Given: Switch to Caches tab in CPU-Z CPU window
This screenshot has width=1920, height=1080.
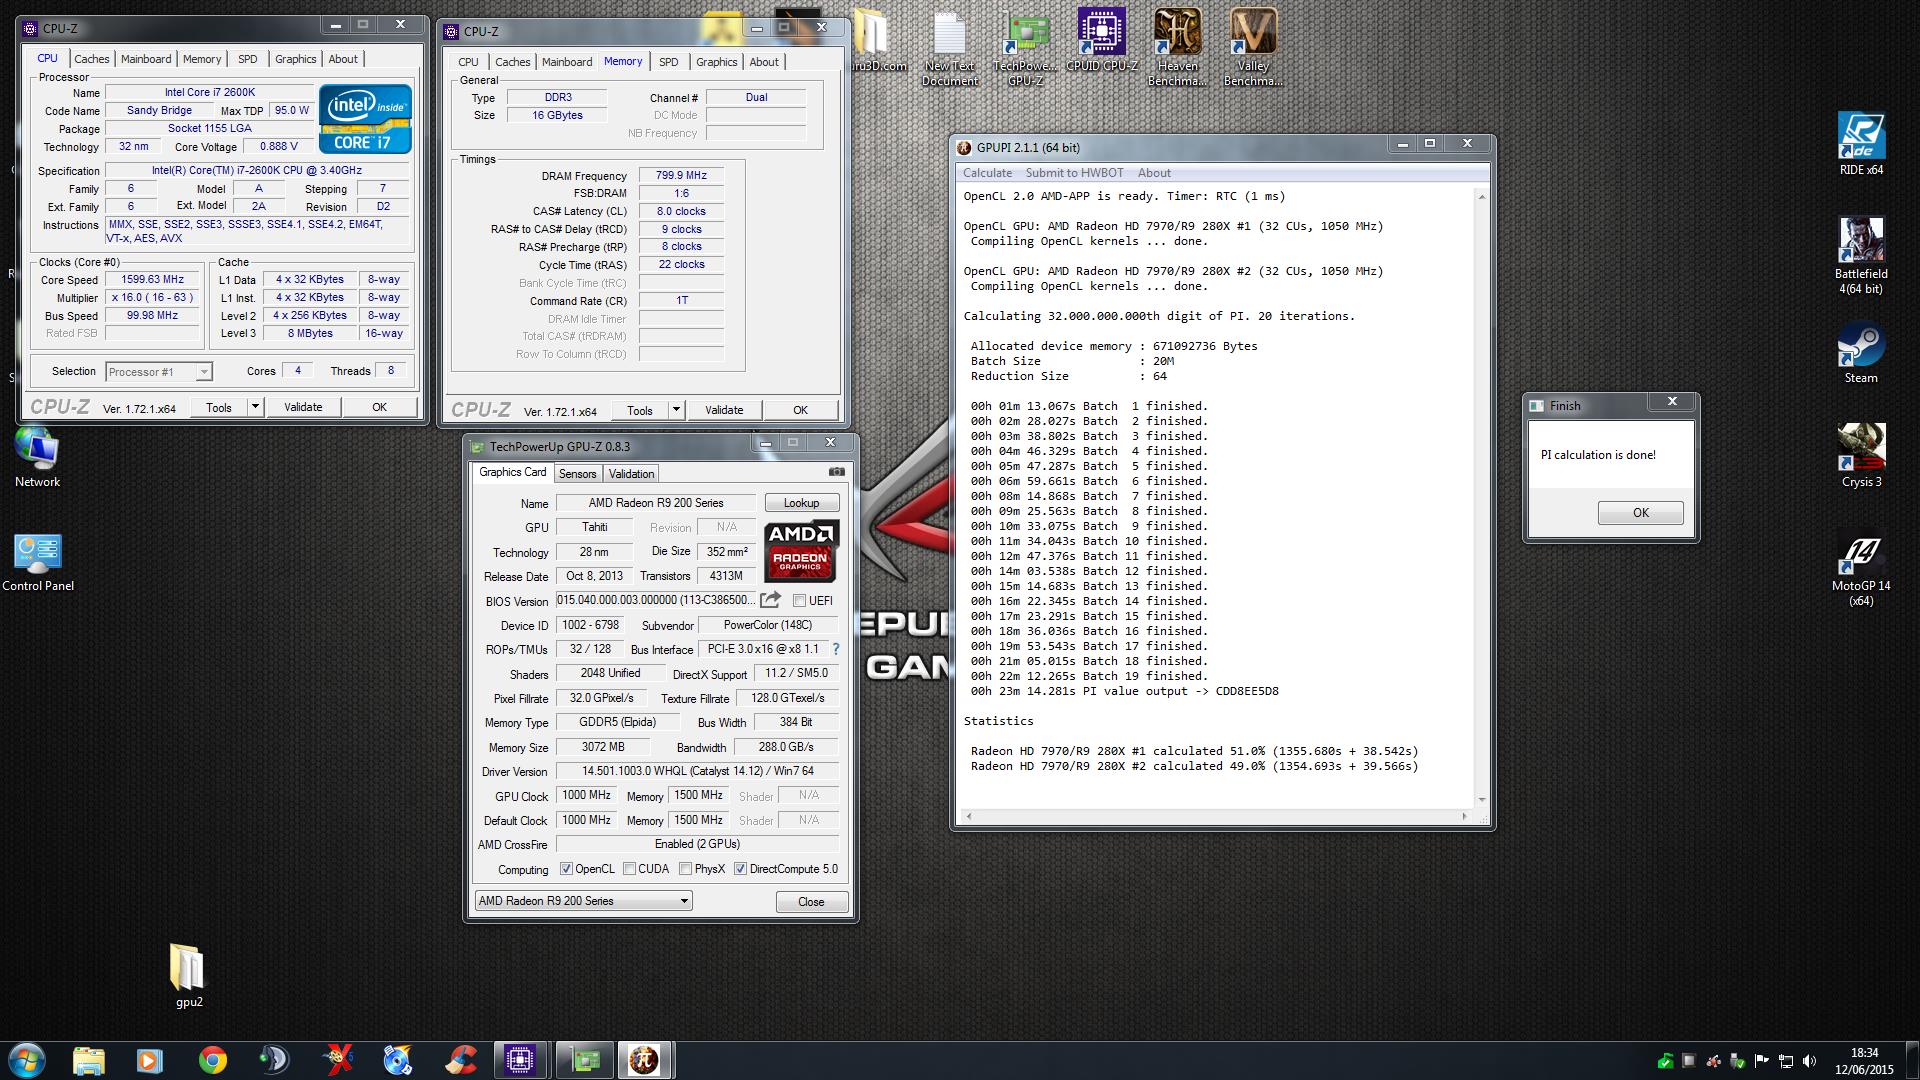Looking at the screenshot, I should 92,59.
